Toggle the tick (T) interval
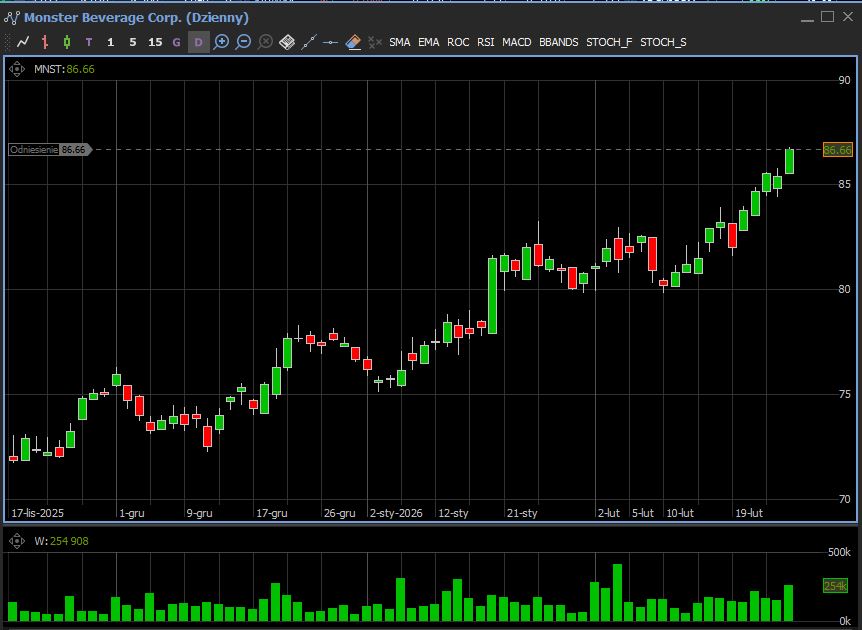Image resolution: width=862 pixels, height=630 pixels. pos(89,42)
